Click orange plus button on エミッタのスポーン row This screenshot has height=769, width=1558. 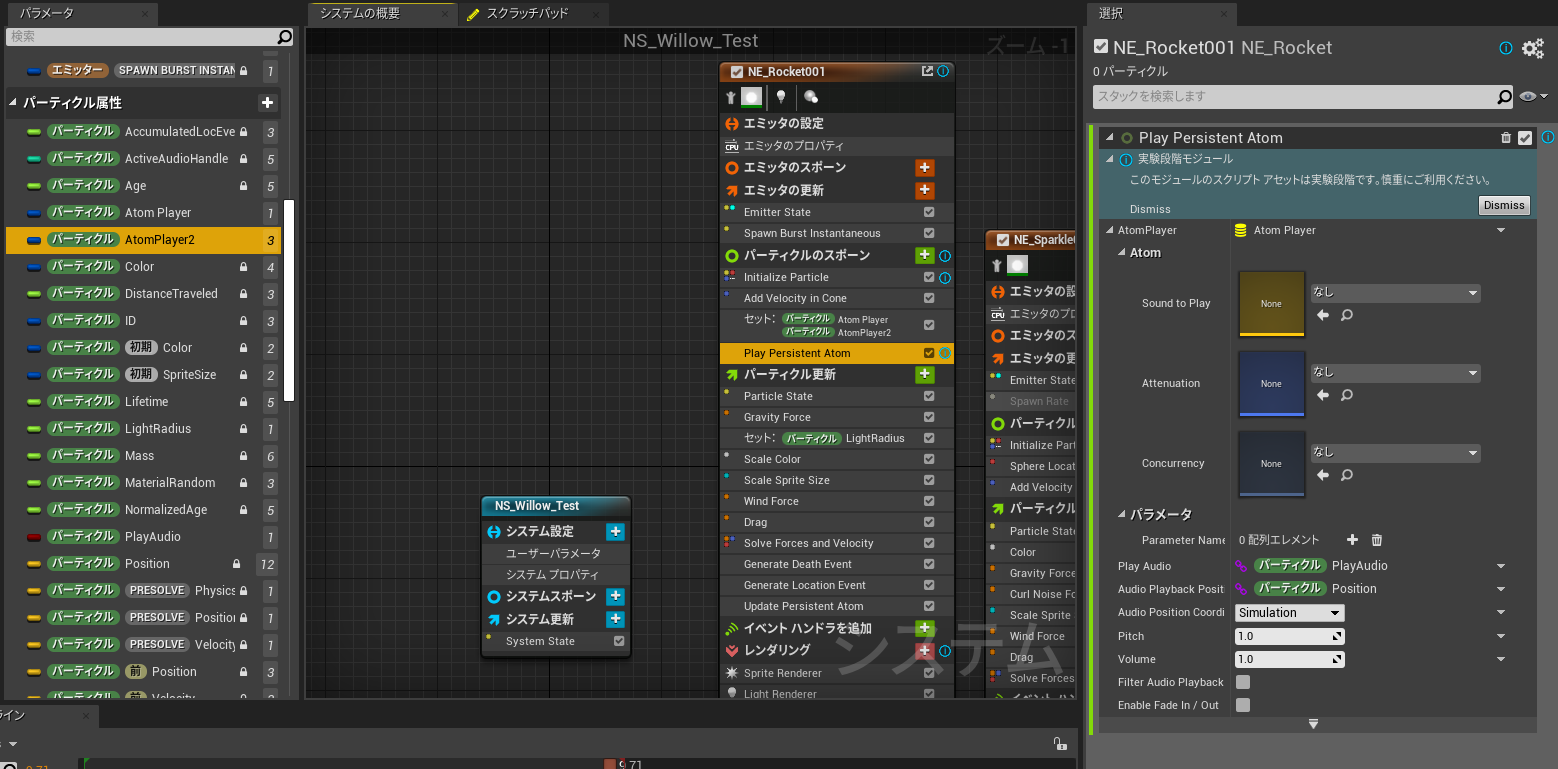click(924, 168)
